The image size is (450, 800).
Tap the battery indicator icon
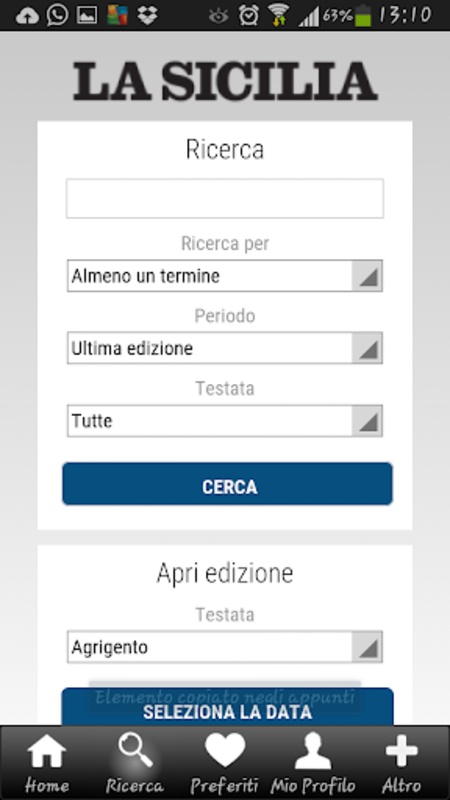click(x=363, y=16)
